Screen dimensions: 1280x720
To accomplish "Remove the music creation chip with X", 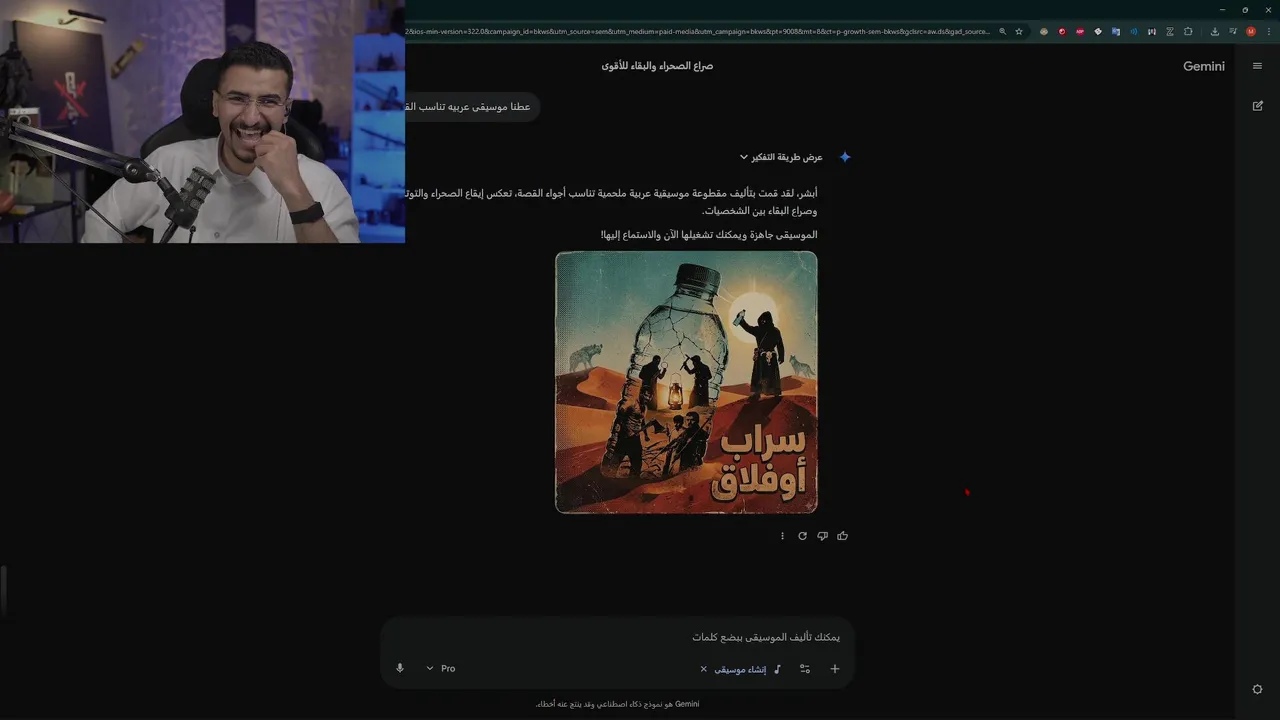I will pos(703,669).
